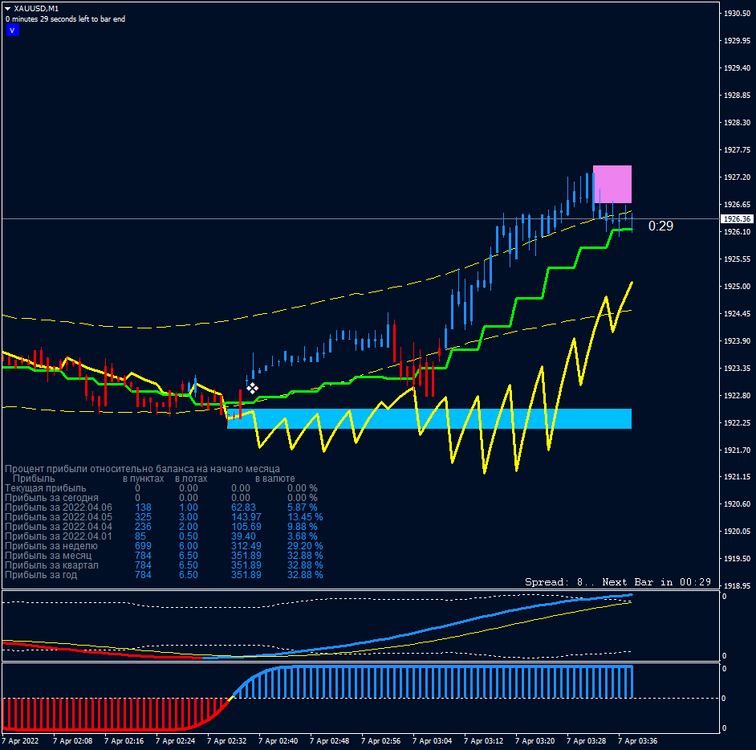The width and height of the screenshot is (756, 750).
Task: Select the Прибыль за месяц row label
Action: (x=48, y=556)
